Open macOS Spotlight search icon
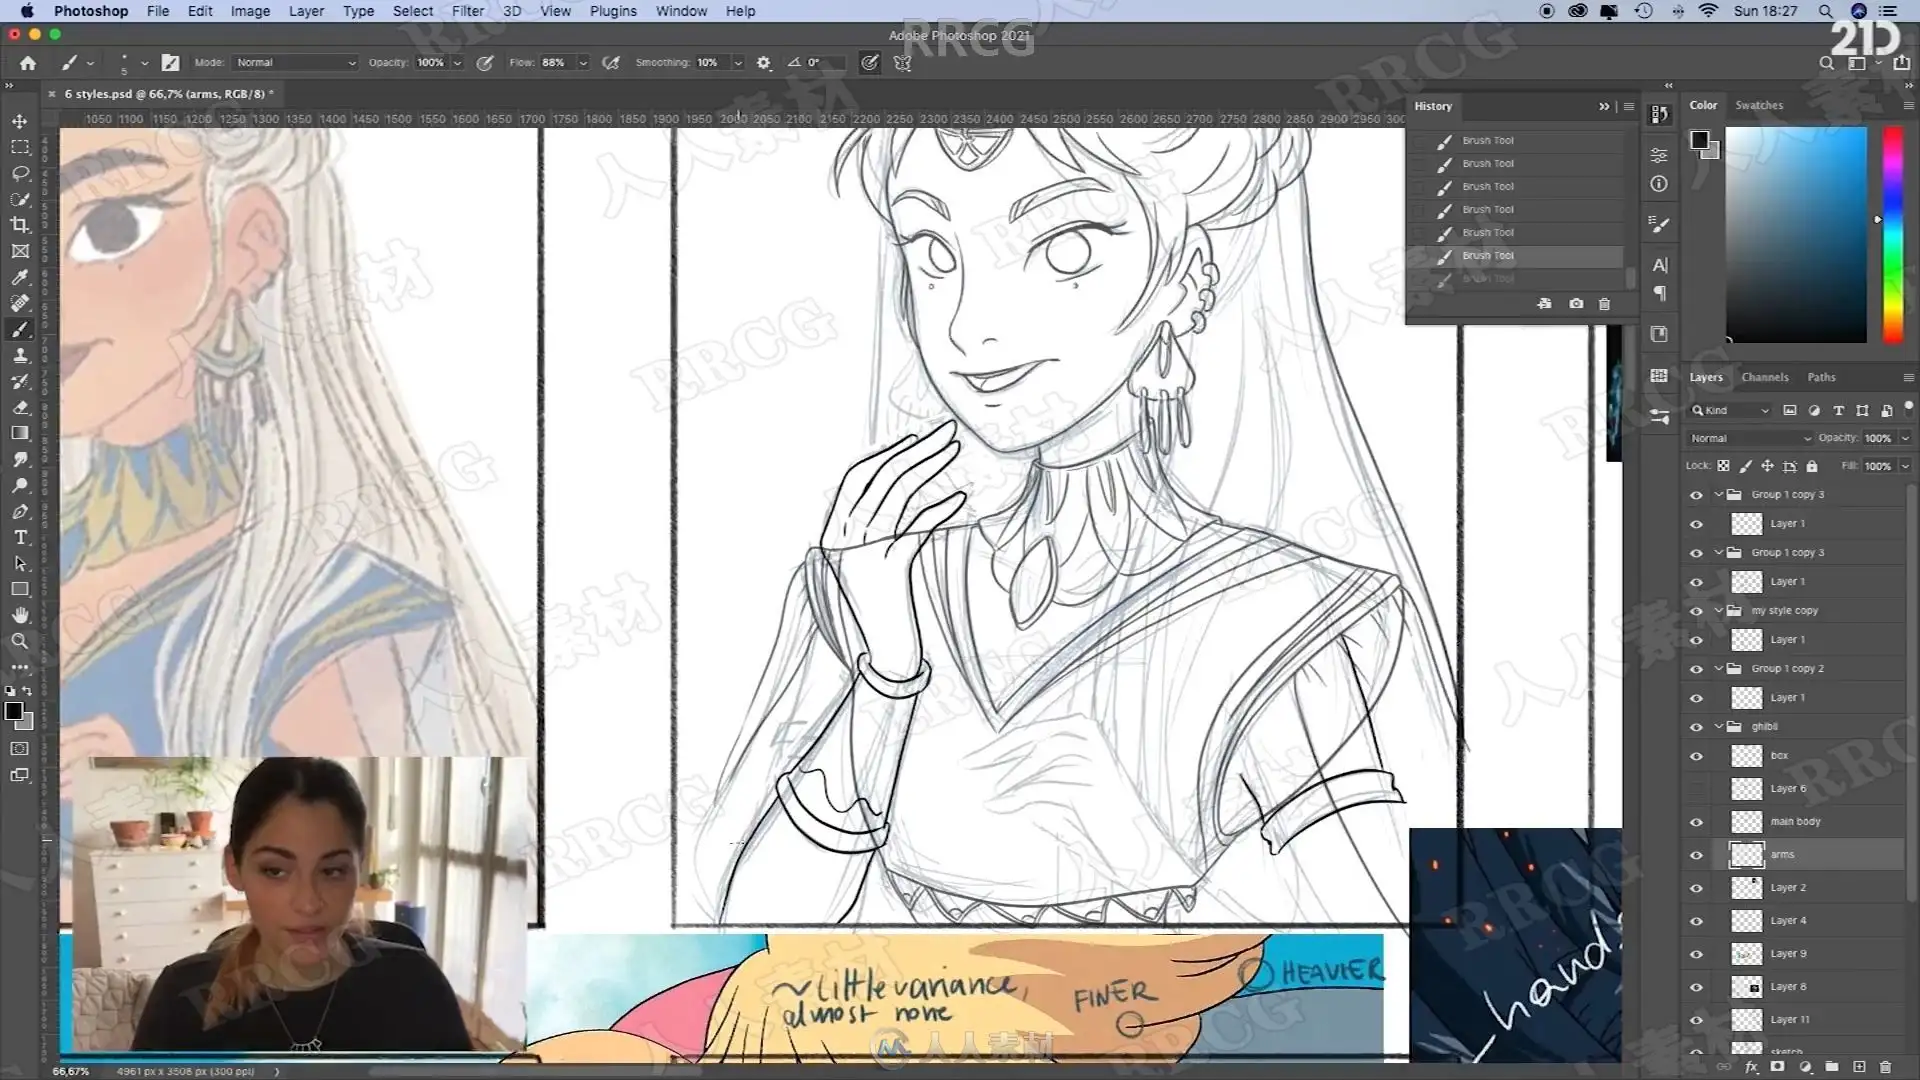 pos(1825,11)
